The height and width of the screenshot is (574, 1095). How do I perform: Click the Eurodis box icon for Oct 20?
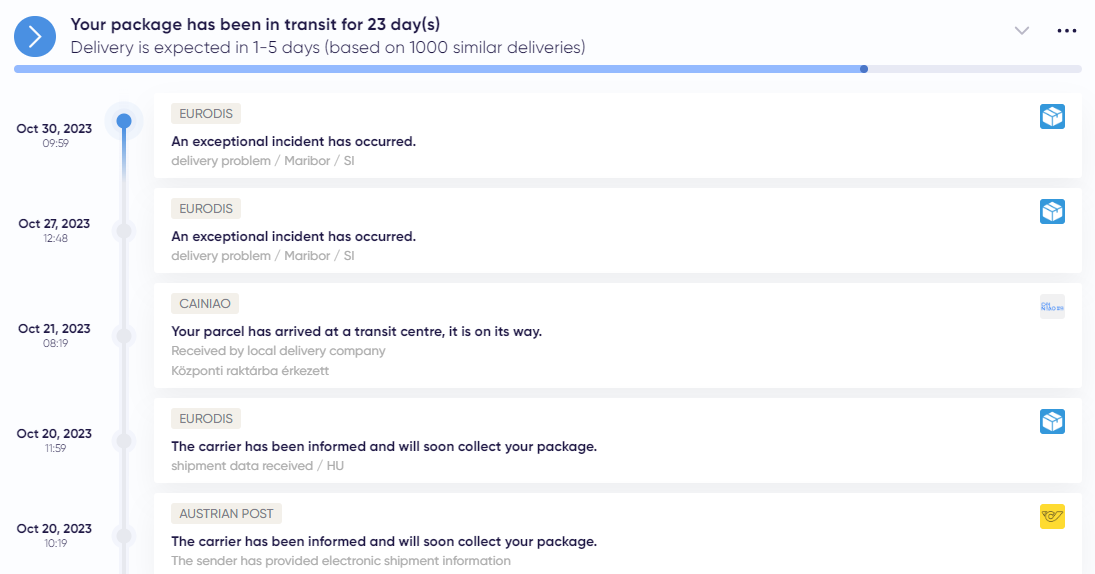(x=1052, y=422)
